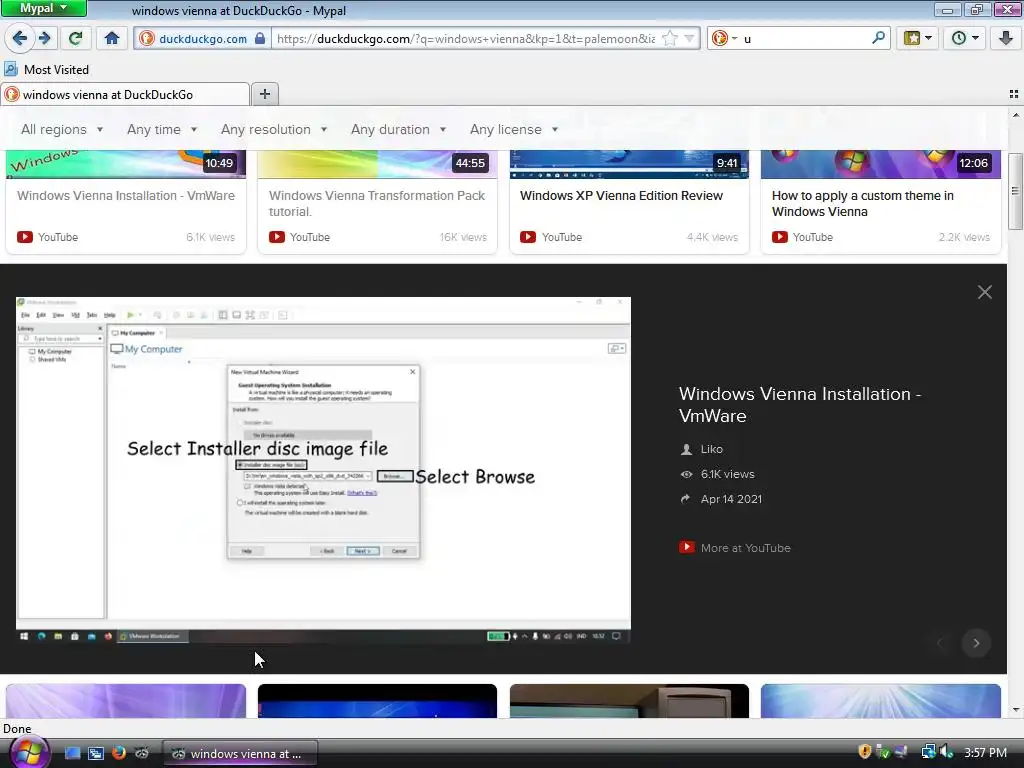Image resolution: width=1024 pixels, height=768 pixels.
Task: Open the Windows Start orb
Action: coord(28,752)
